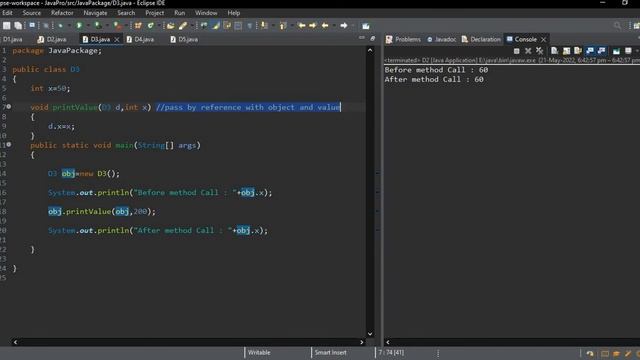Open the Forward navigation history dropdown arrow

353,26
